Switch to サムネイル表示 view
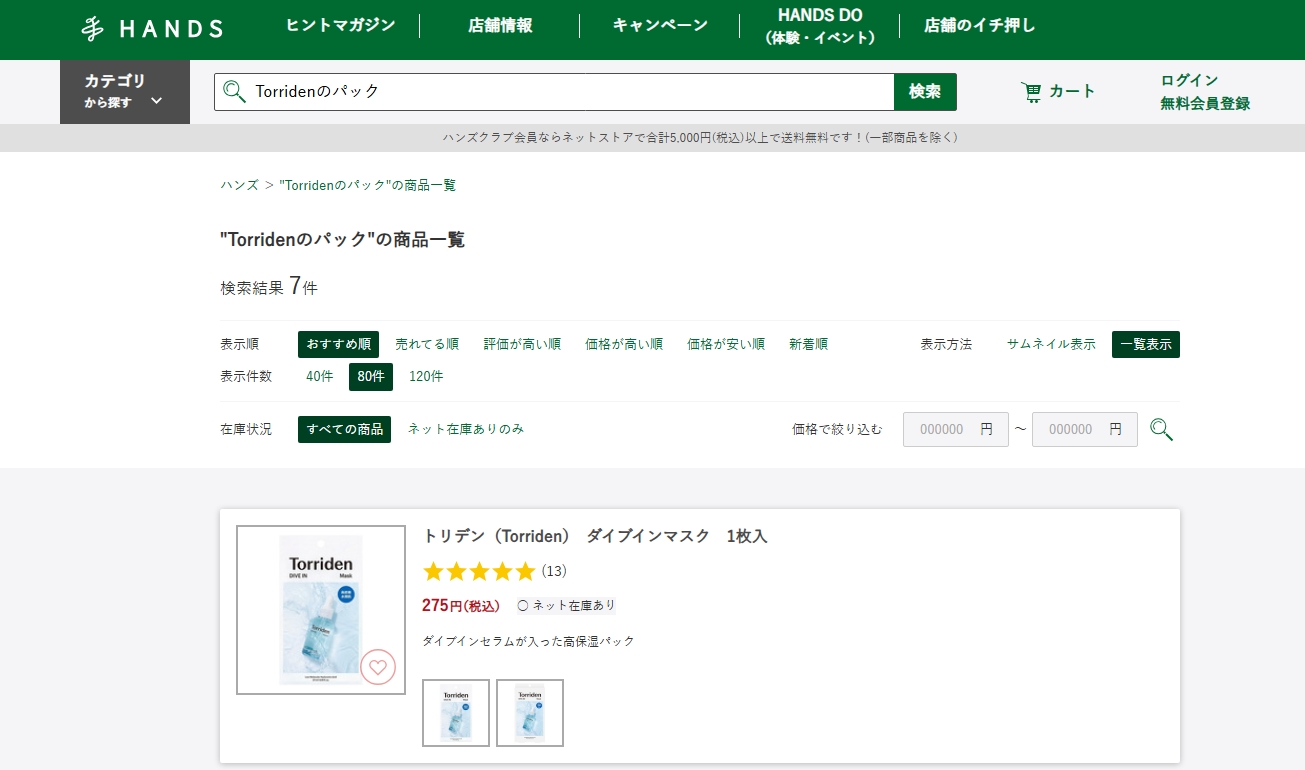This screenshot has width=1305, height=770. tap(1051, 344)
